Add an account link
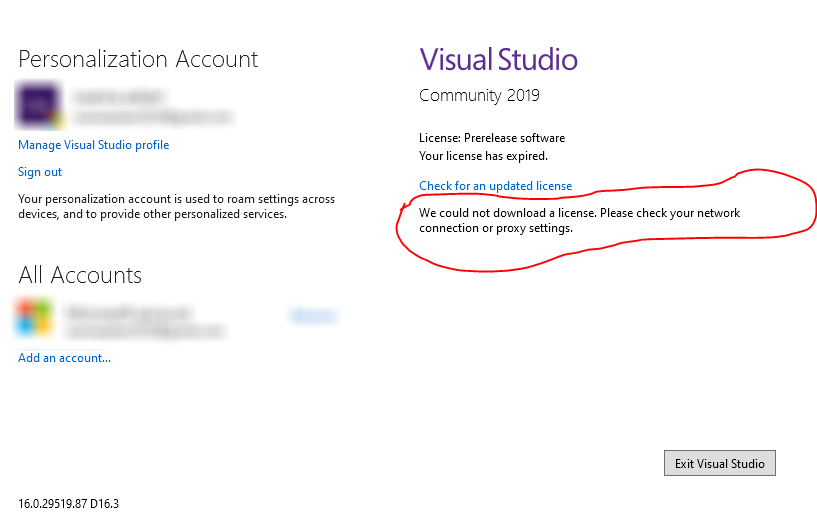This screenshot has height=525, width=817. click(65, 358)
